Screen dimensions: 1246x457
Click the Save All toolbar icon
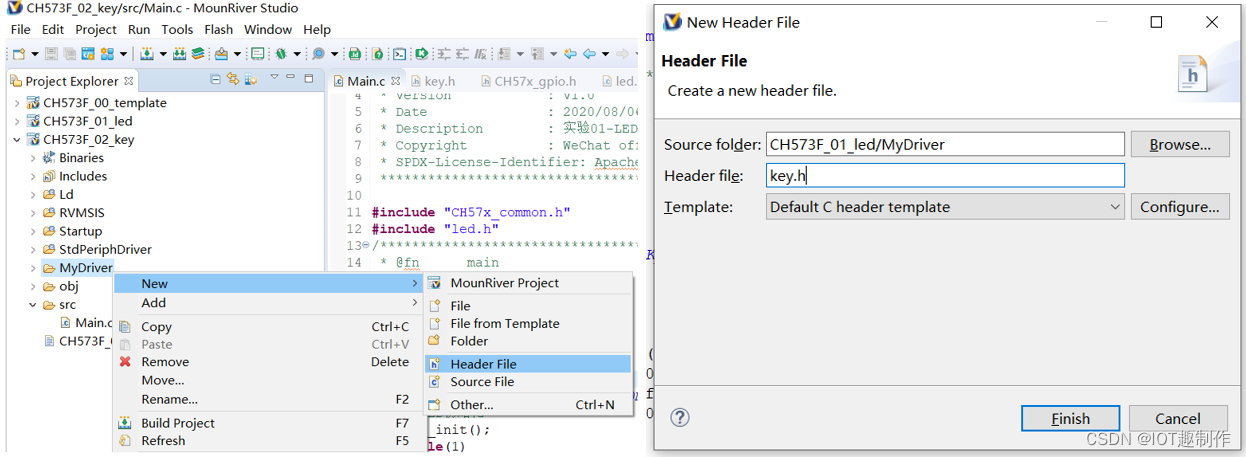70,54
